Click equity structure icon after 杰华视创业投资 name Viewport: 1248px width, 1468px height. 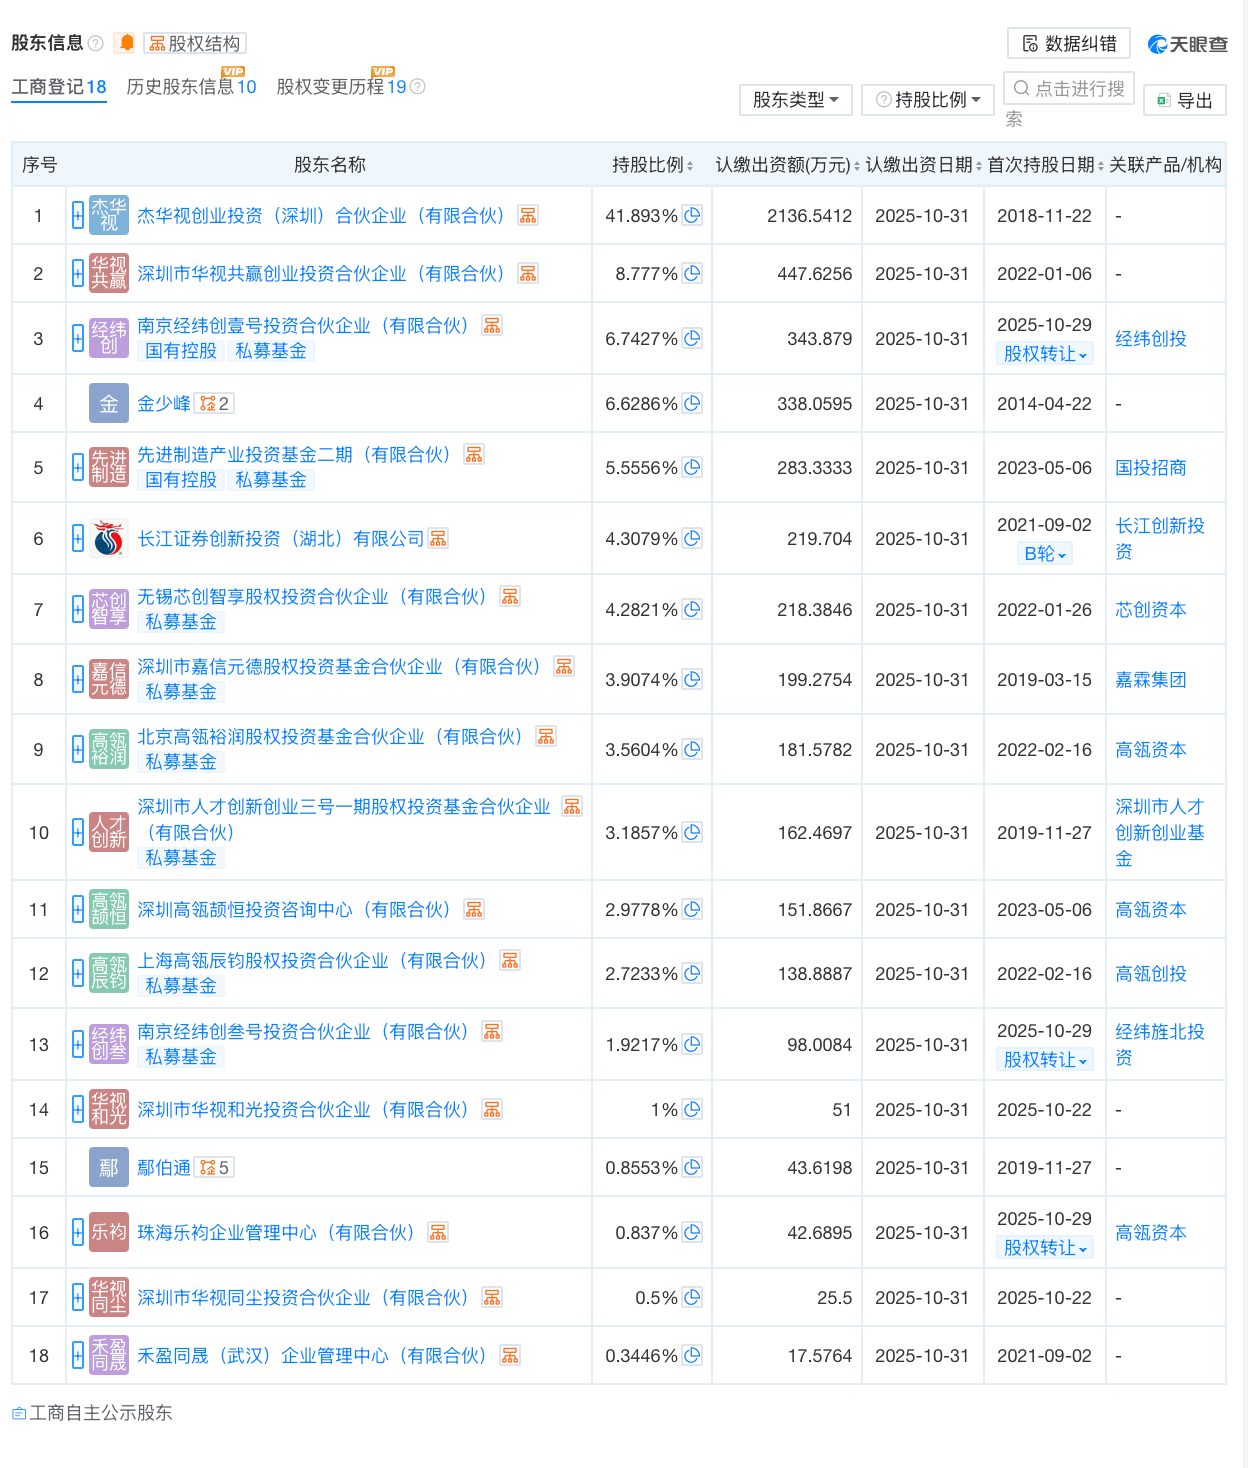coord(528,216)
